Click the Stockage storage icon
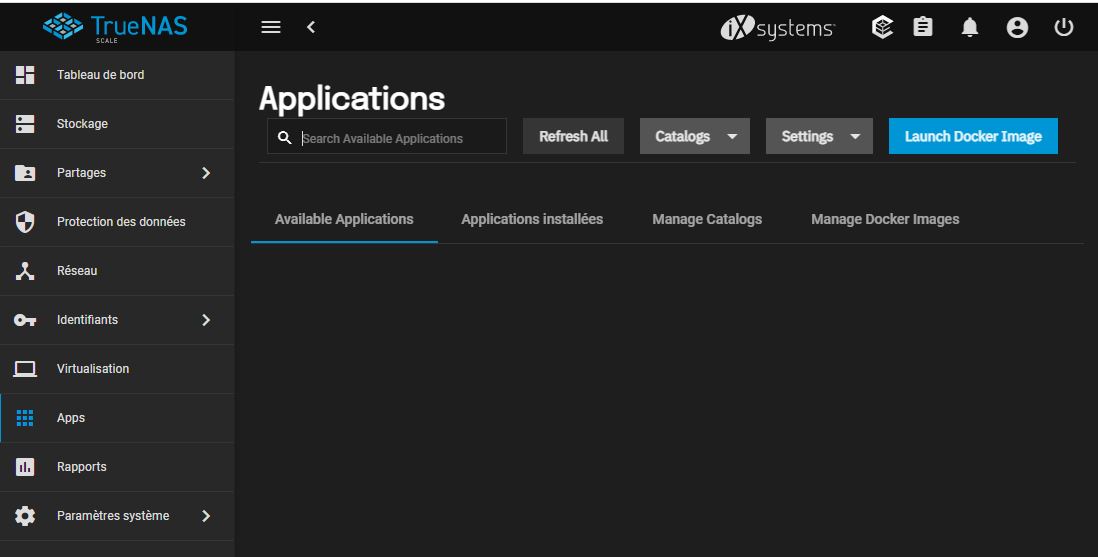 pyautogui.click(x=25, y=124)
